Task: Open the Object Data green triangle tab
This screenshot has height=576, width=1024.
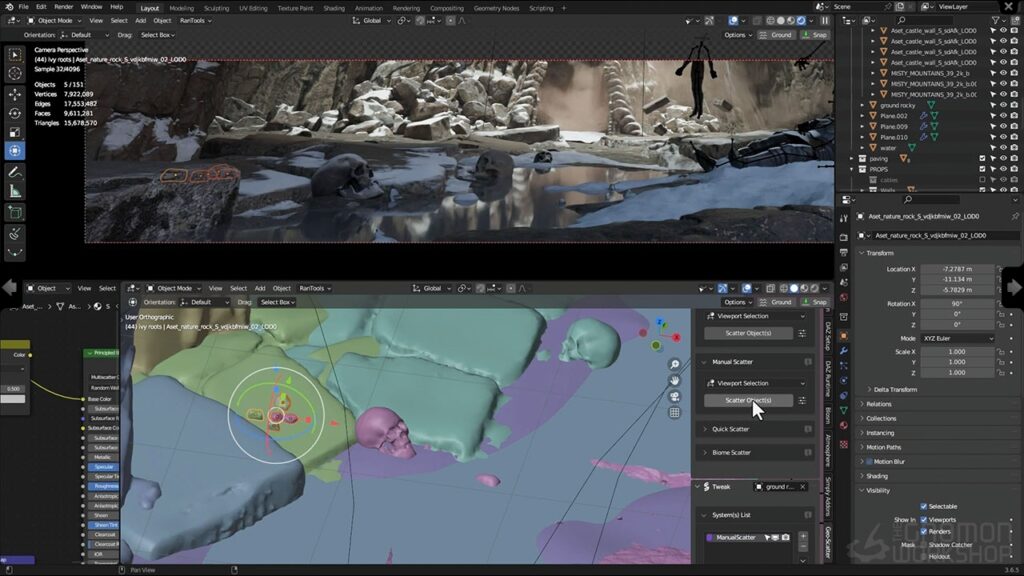Action: pos(844,410)
